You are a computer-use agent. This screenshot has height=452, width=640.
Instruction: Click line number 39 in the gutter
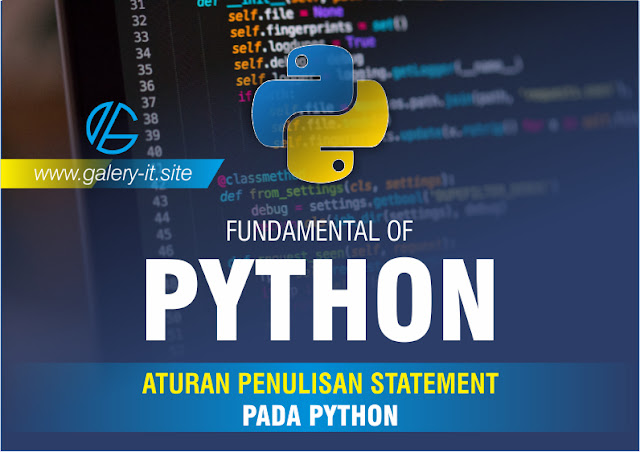tap(153, 135)
